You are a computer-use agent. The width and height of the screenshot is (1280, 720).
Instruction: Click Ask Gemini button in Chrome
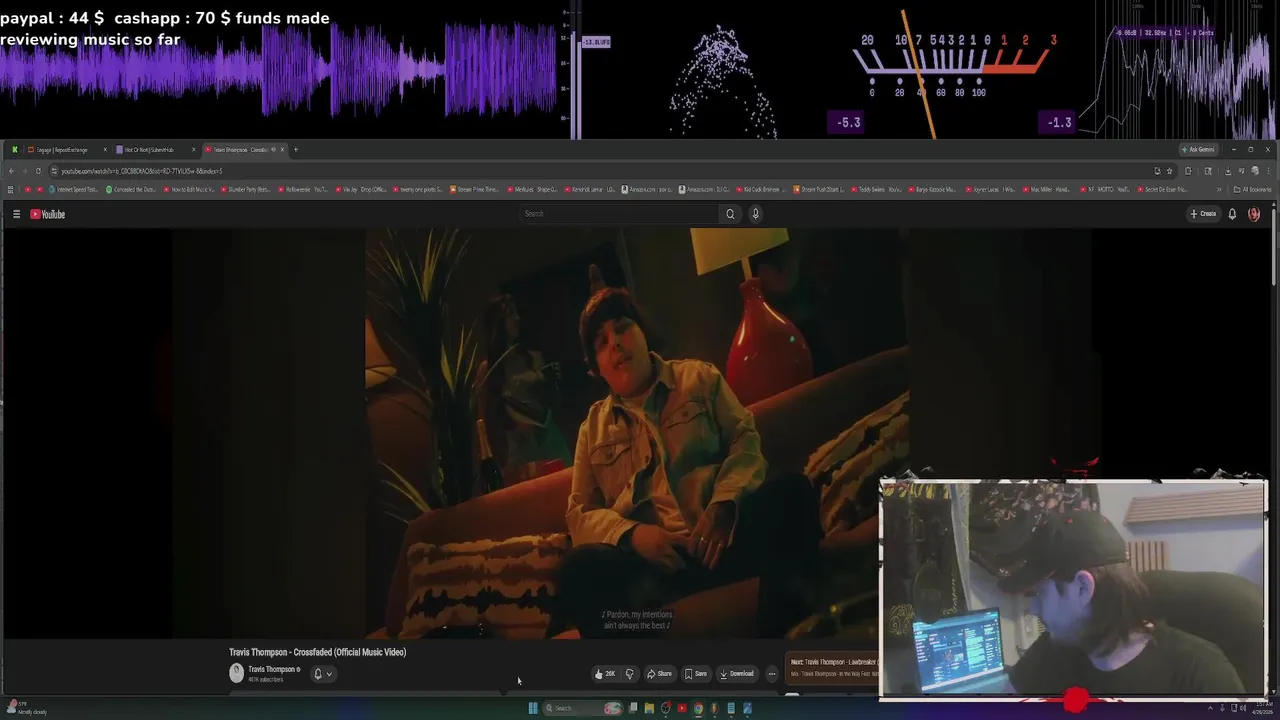pos(1198,150)
